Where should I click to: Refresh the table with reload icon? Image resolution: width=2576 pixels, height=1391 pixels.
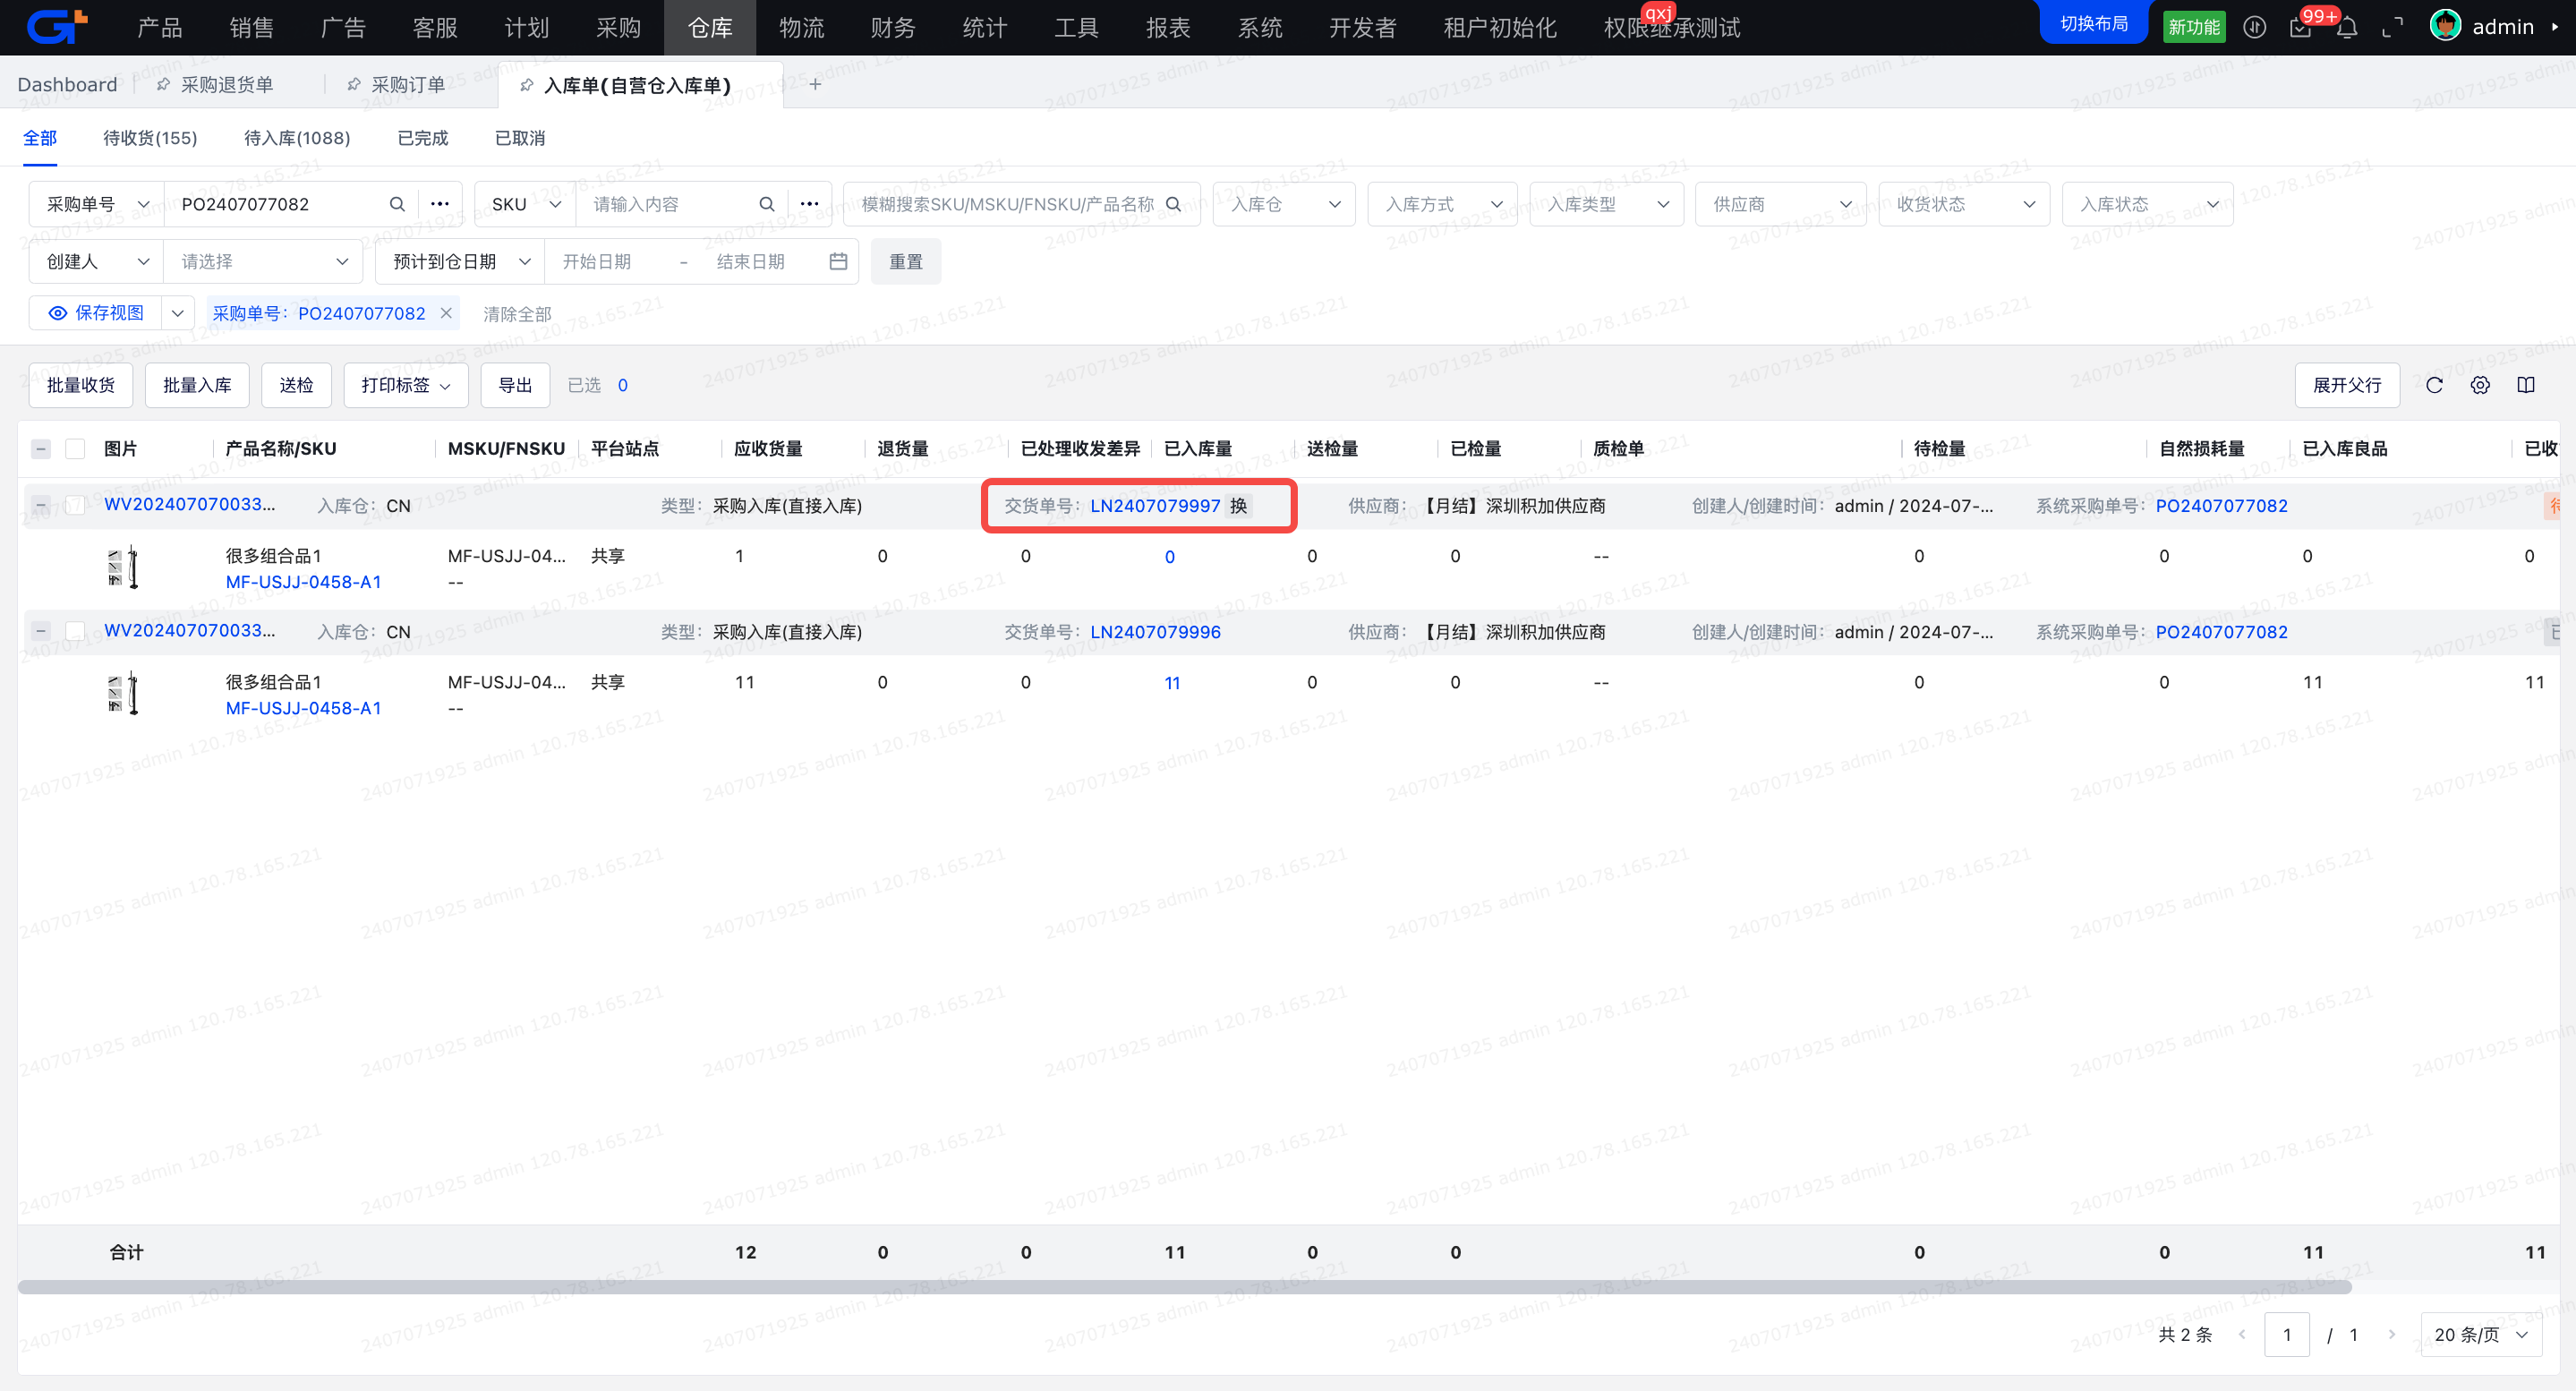(2434, 385)
